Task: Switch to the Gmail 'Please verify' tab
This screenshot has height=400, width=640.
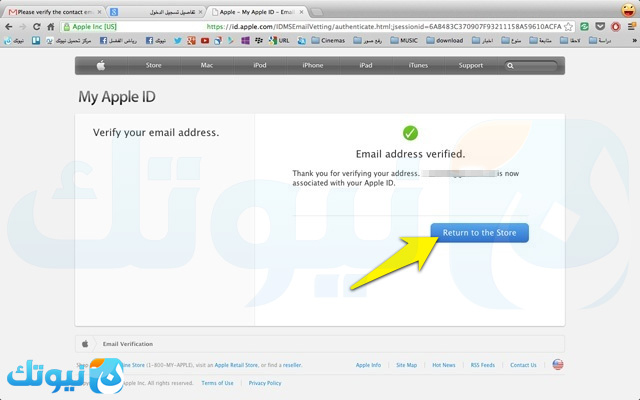Action: pos(51,12)
